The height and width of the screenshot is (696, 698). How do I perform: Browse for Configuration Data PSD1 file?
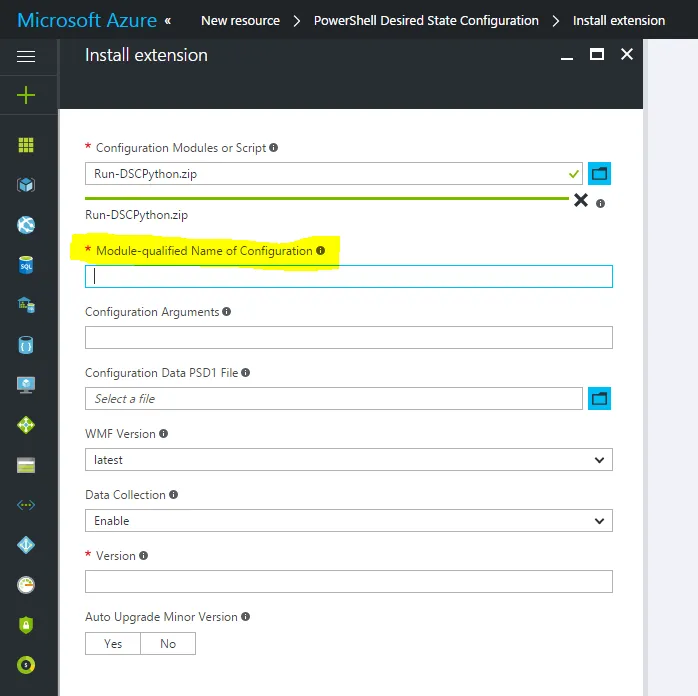click(599, 398)
